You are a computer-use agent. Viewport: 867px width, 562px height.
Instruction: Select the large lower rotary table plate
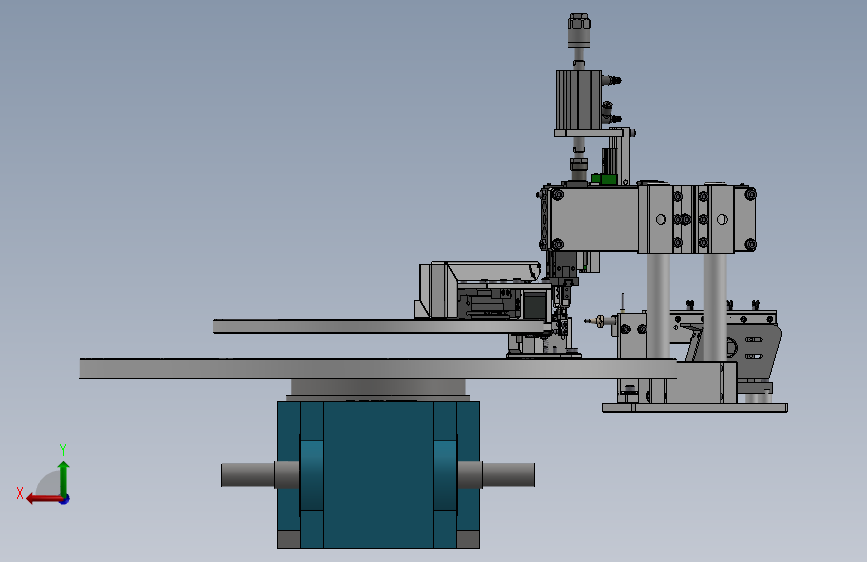pos(378,369)
